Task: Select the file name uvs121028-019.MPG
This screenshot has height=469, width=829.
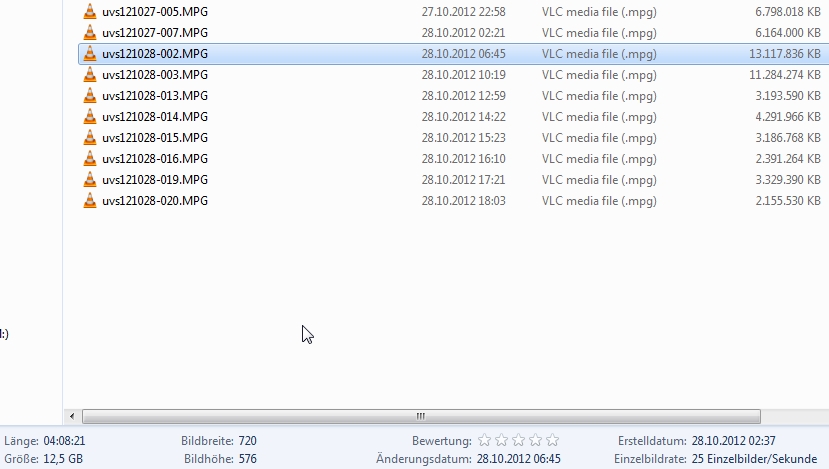Action: click(x=155, y=180)
